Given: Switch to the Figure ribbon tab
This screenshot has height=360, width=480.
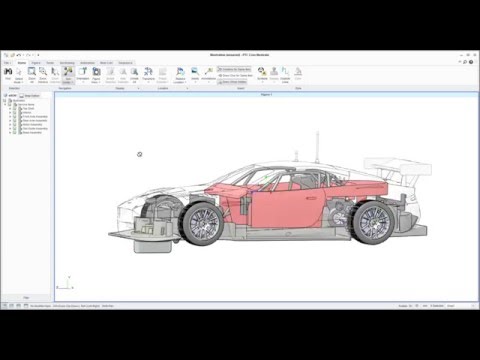Looking at the screenshot, I should (x=36, y=63).
